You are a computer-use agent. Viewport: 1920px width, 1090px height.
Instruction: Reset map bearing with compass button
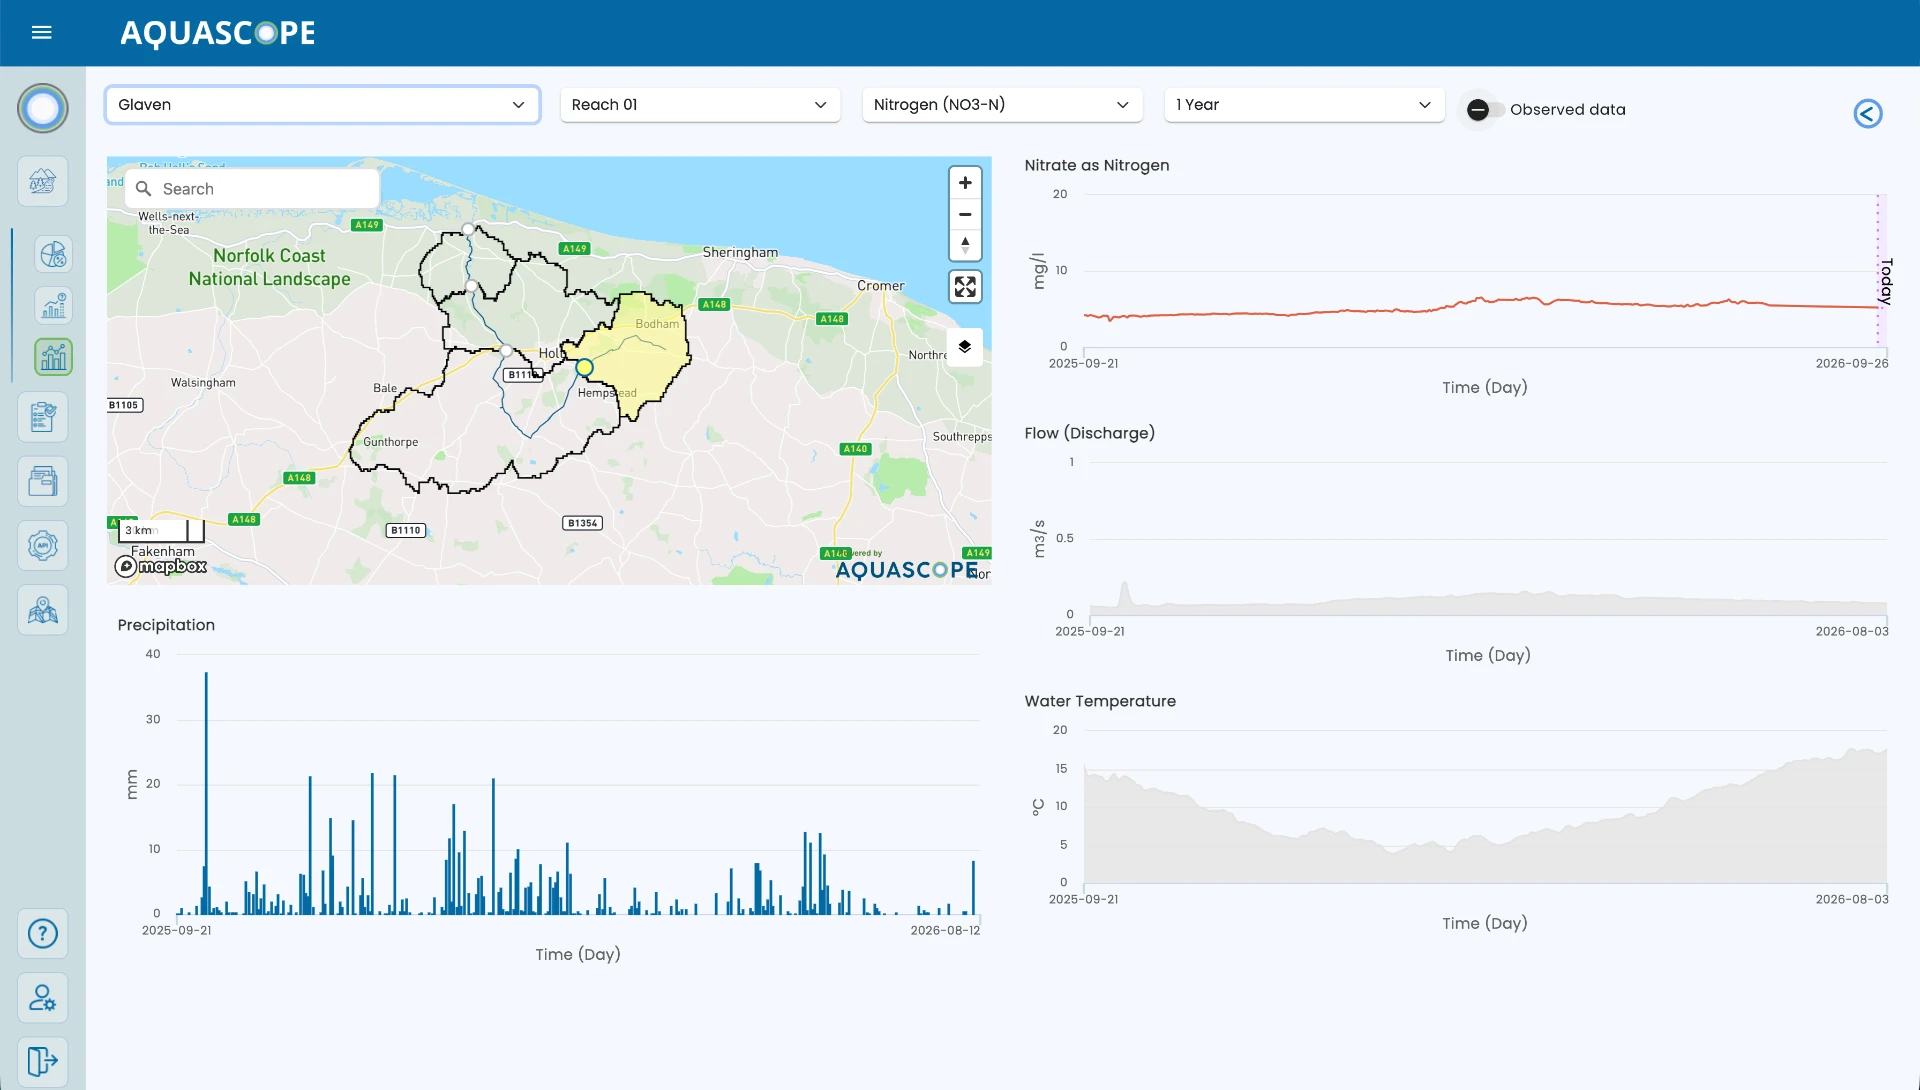tap(965, 245)
